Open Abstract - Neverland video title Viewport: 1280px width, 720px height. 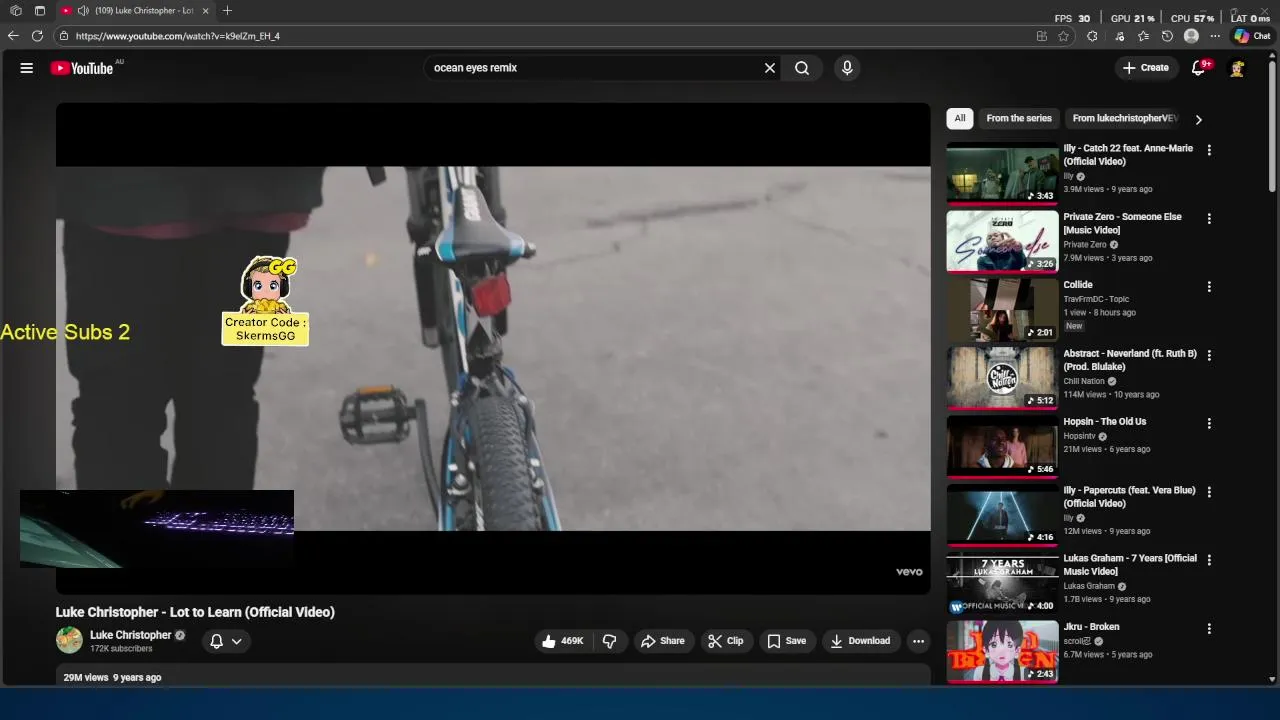tap(1130, 360)
